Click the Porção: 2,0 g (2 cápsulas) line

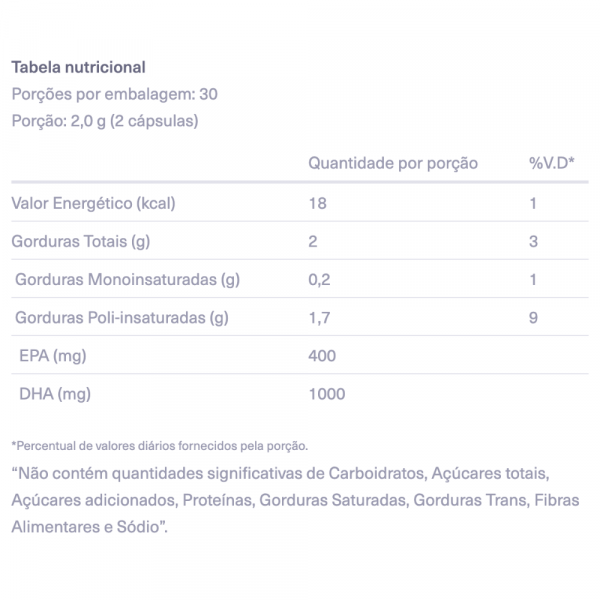(105, 121)
